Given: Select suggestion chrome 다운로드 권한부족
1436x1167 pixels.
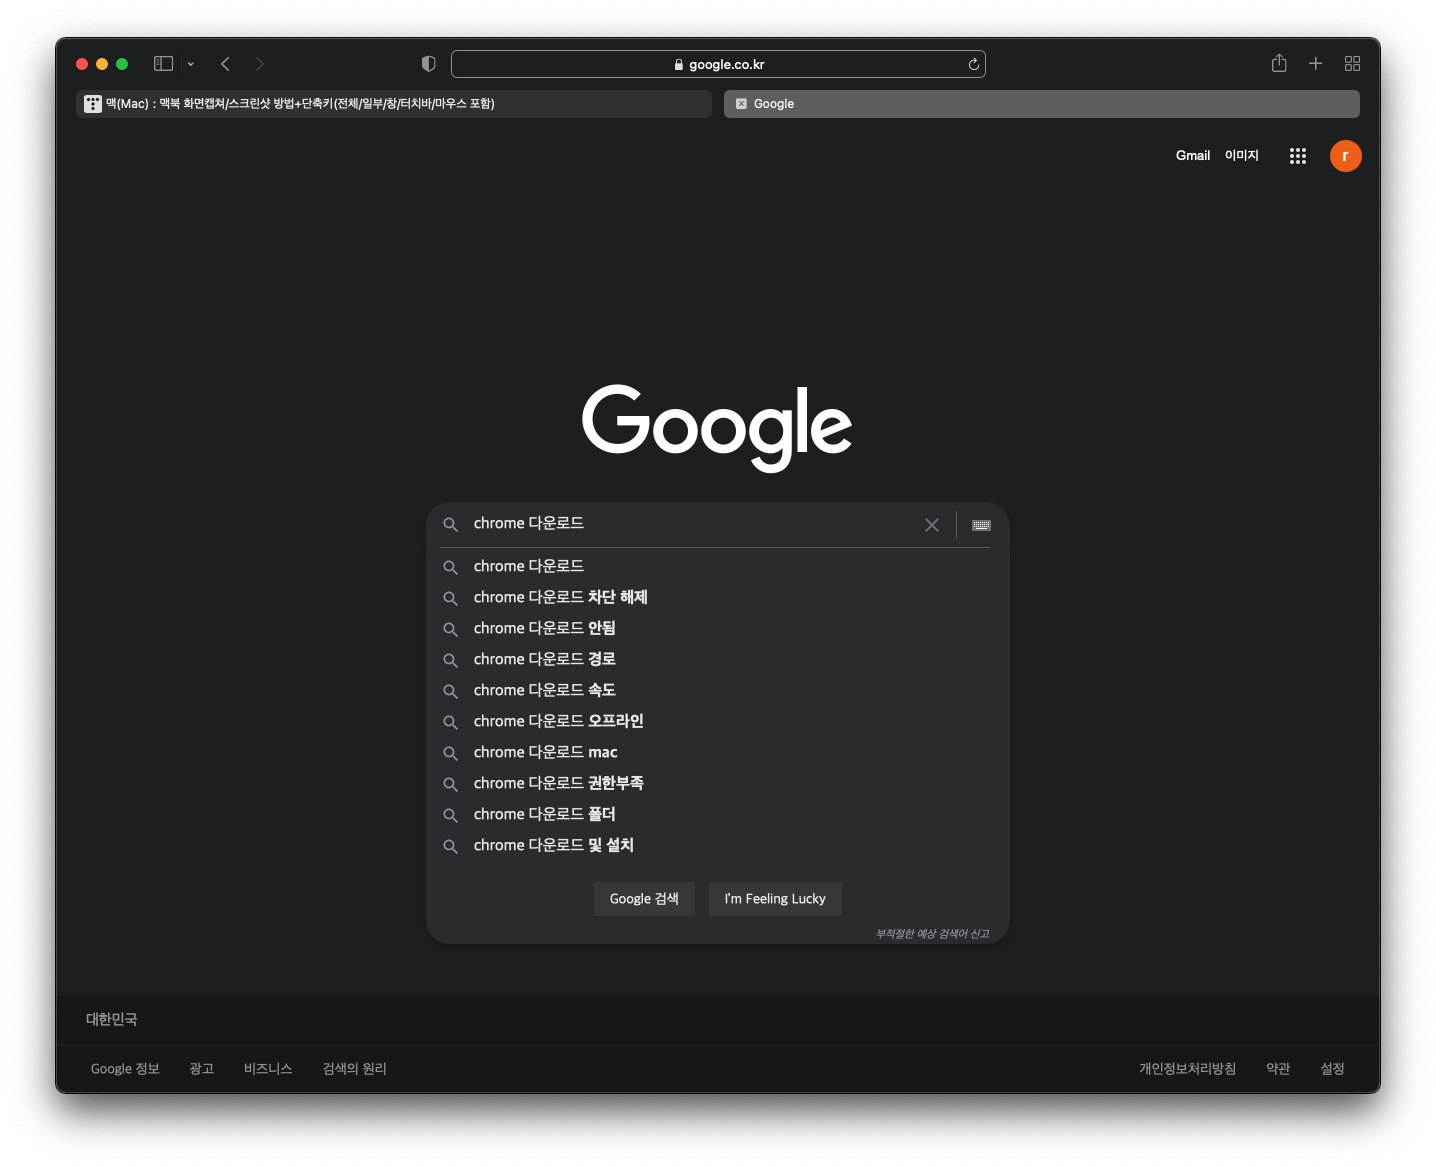Looking at the screenshot, I should (718, 783).
